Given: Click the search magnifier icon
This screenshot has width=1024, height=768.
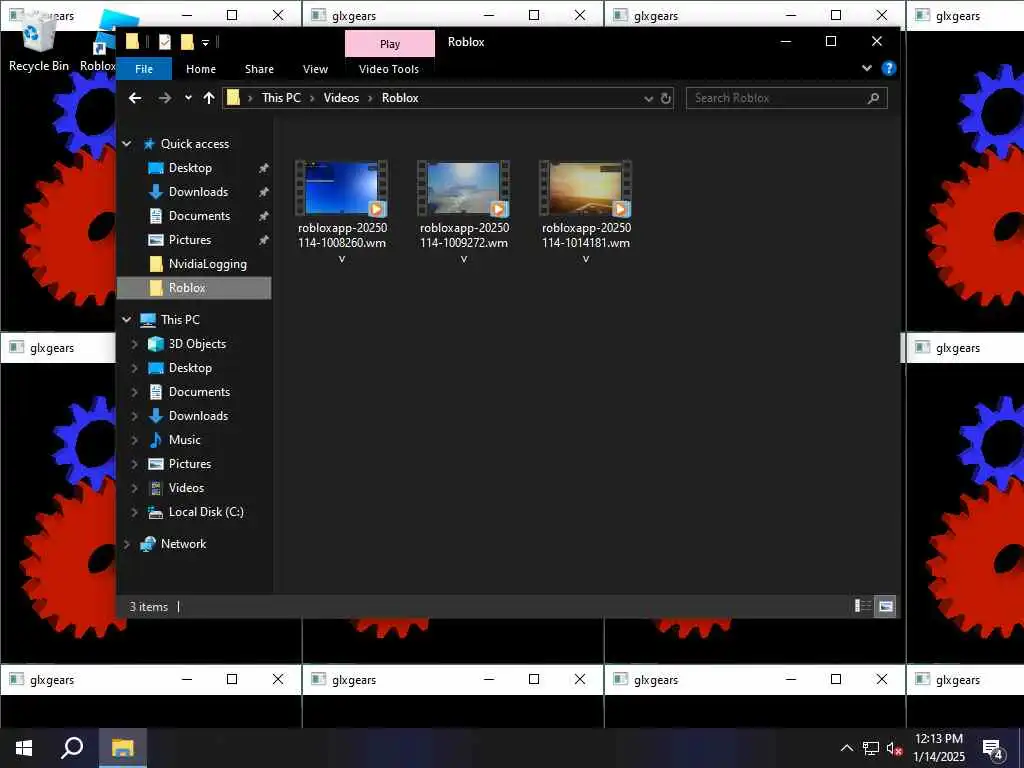Looking at the screenshot, I should [873, 99].
